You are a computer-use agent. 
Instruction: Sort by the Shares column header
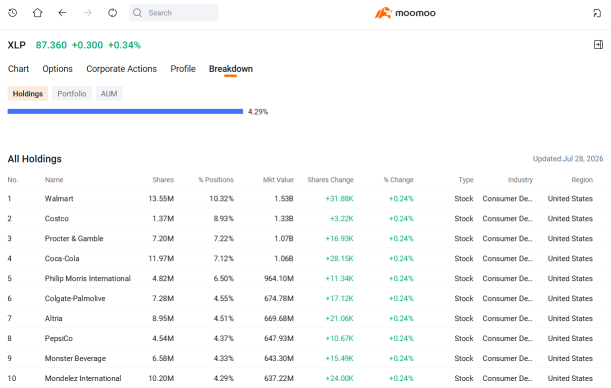click(163, 180)
